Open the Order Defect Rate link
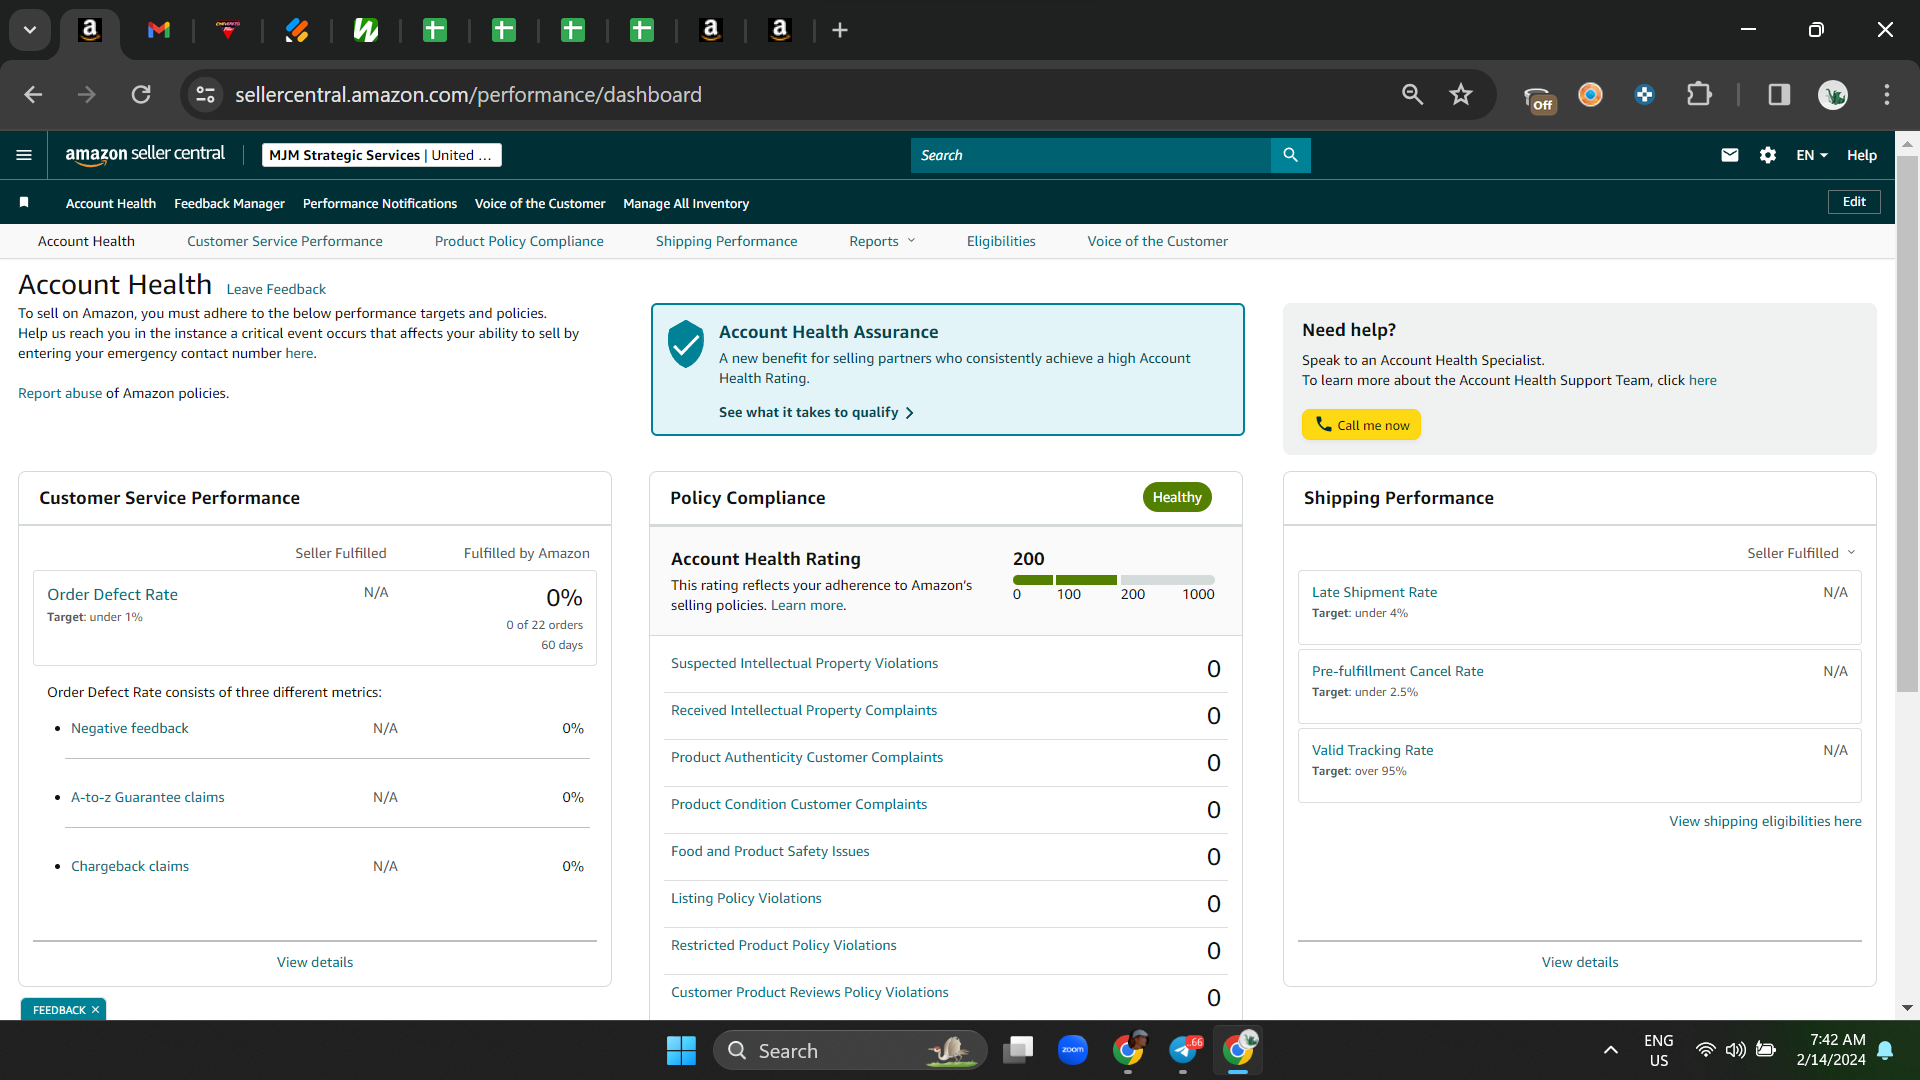This screenshot has width=1920, height=1080. pos(112,594)
